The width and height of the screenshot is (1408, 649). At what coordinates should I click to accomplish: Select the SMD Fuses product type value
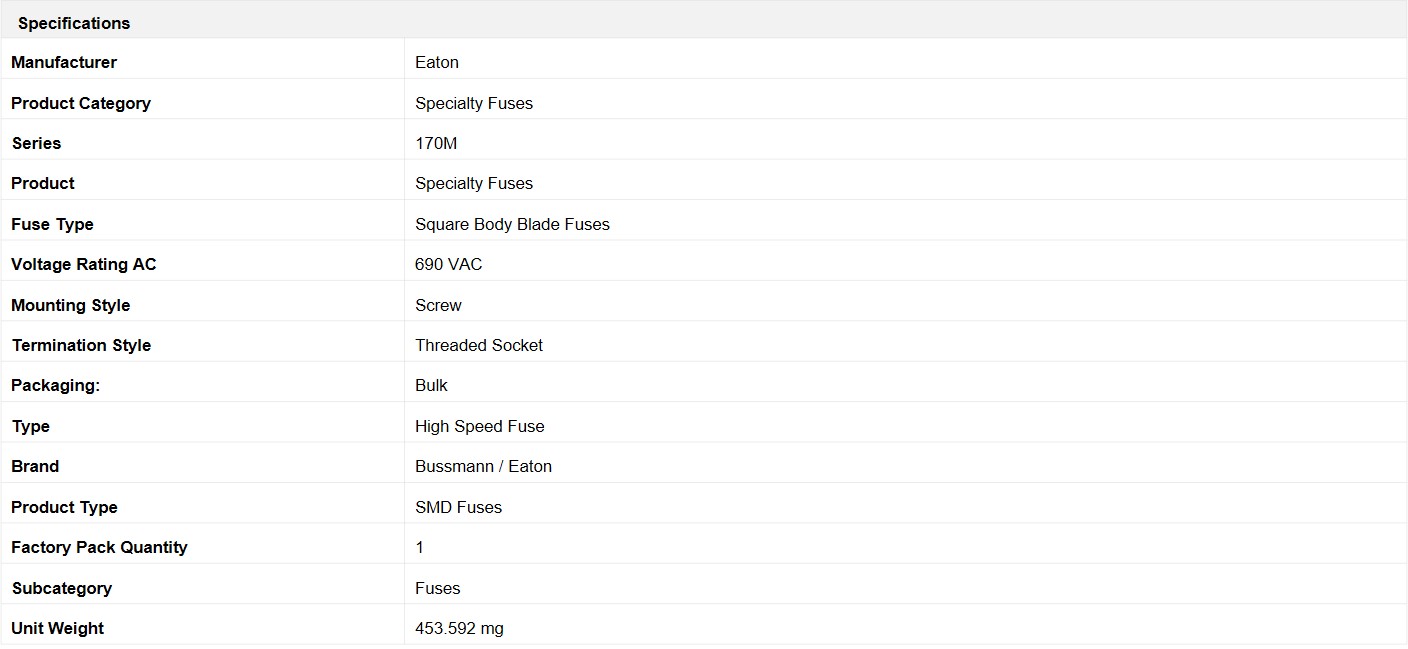tap(458, 507)
